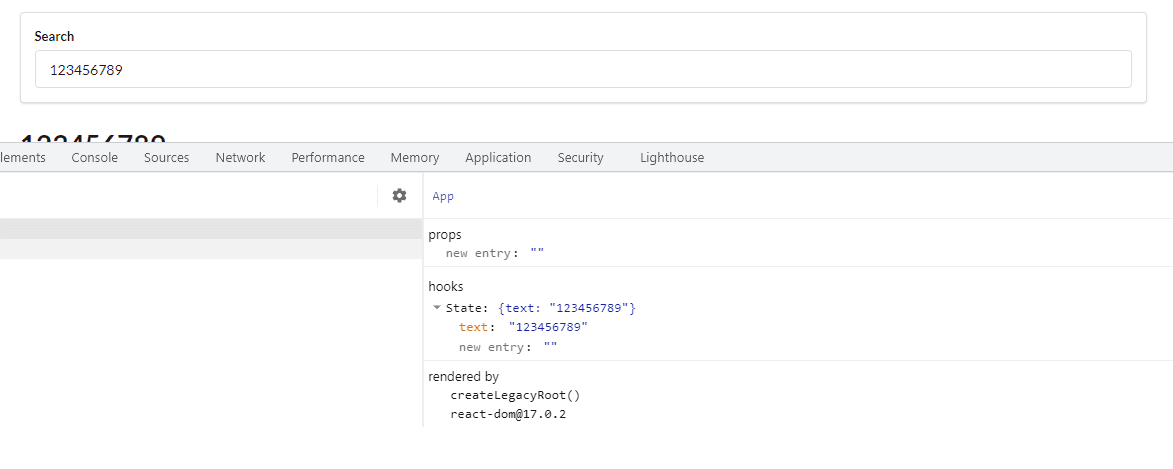Select createLegacyRoot() in rendered by list

tap(508, 395)
